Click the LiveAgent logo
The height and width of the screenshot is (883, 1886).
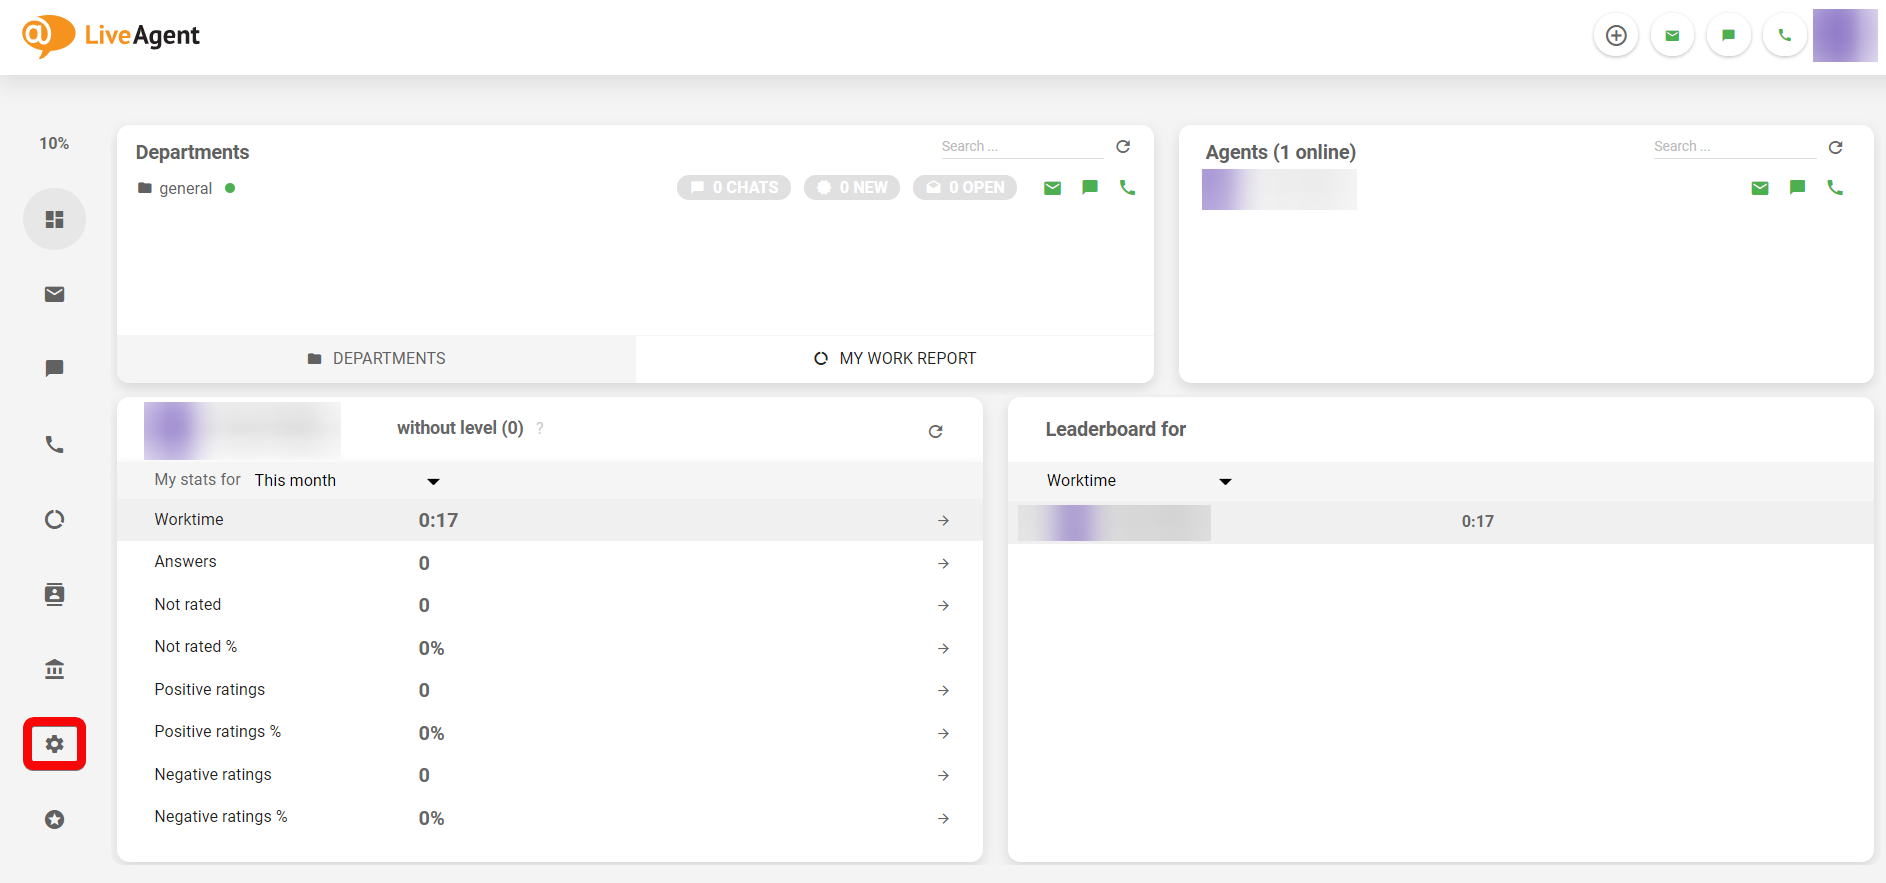pyautogui.click(x=111, y=36)
